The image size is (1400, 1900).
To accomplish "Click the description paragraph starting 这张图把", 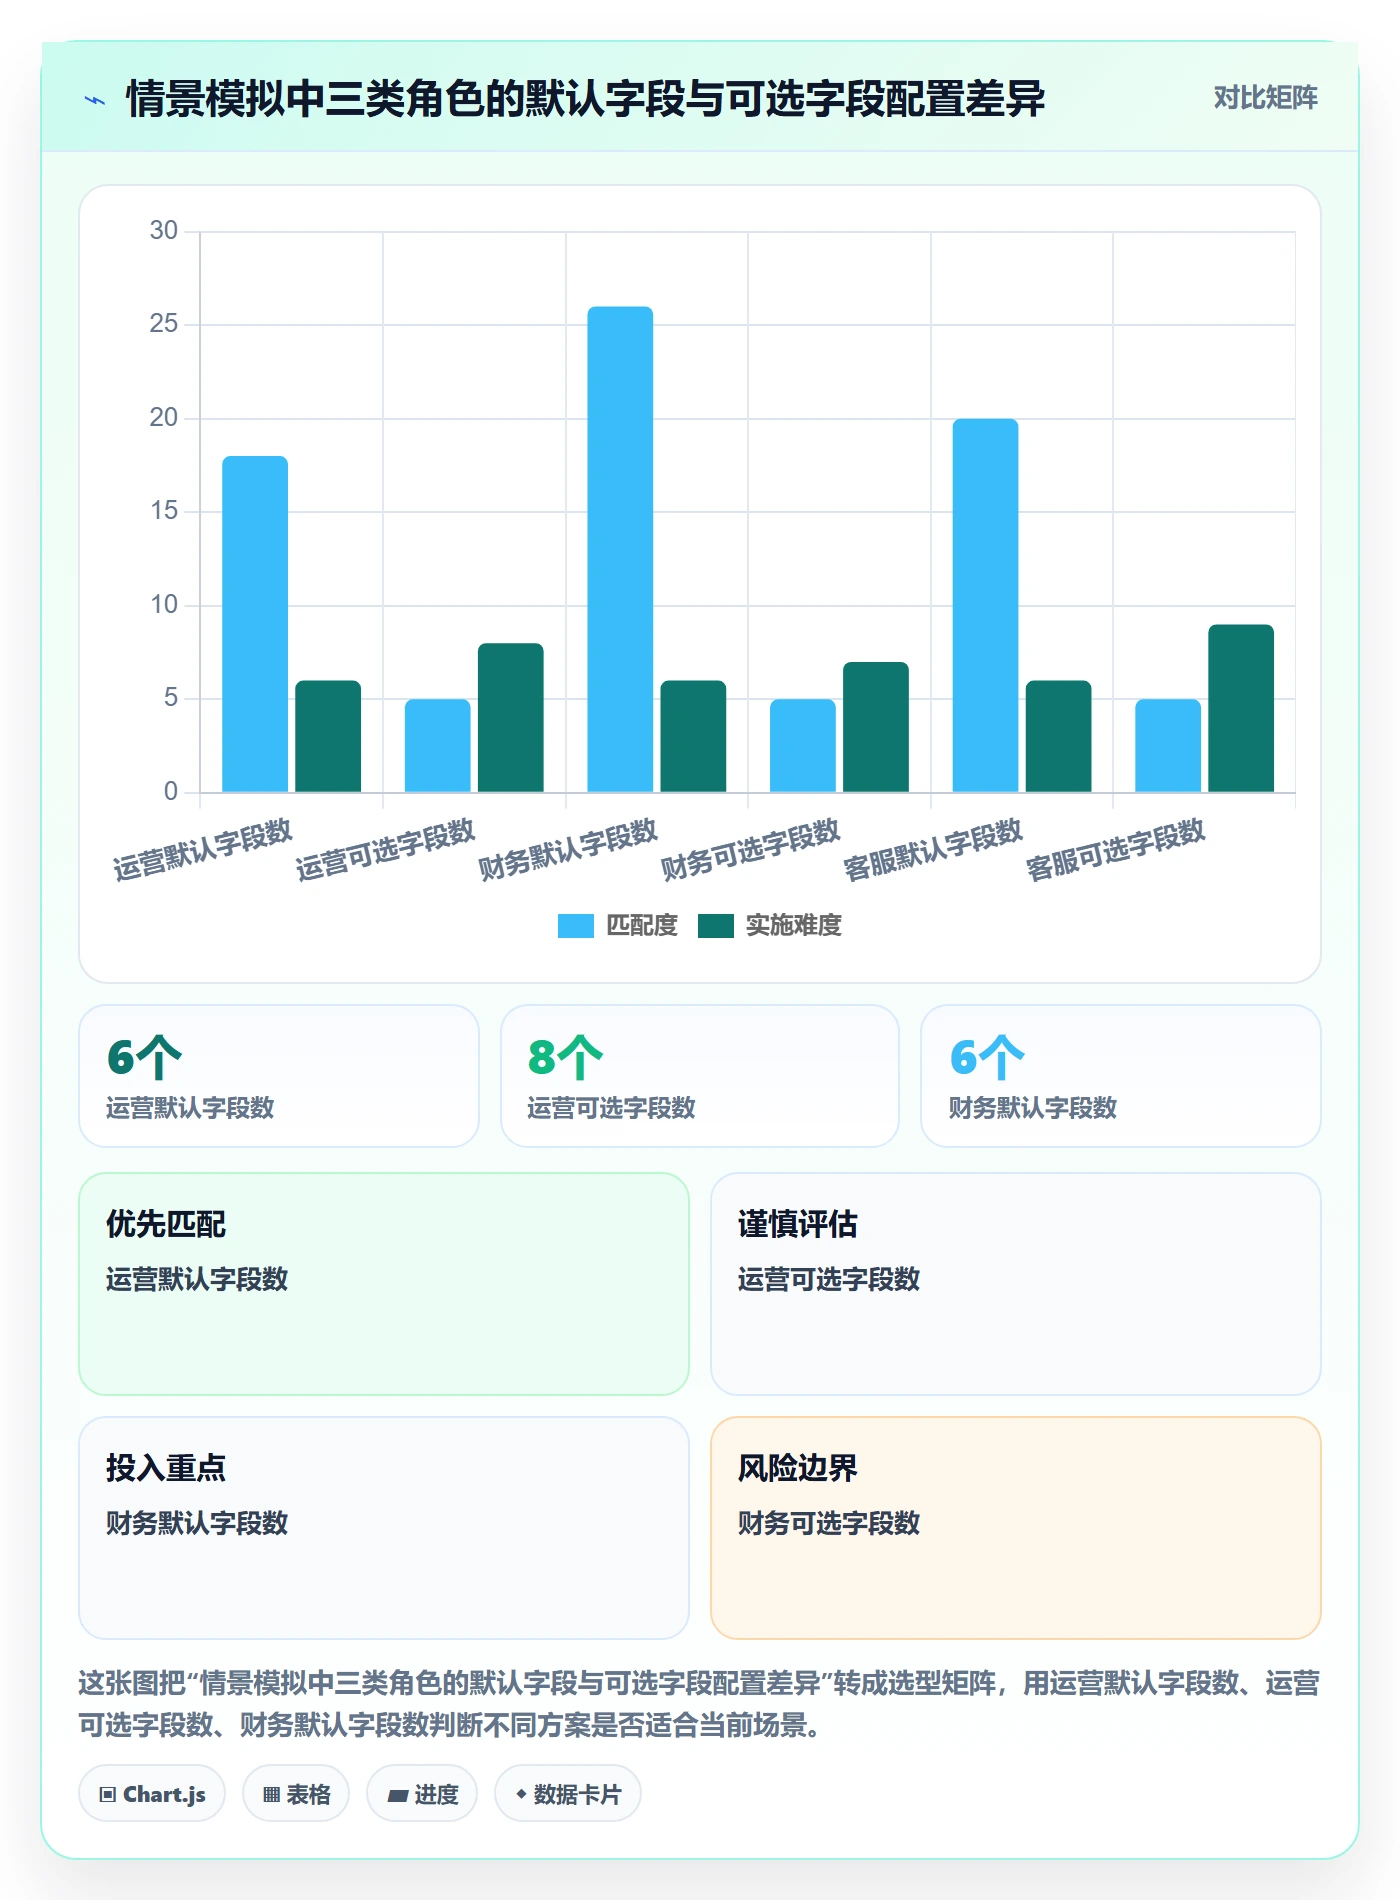I will click(x=699, y=1704).
